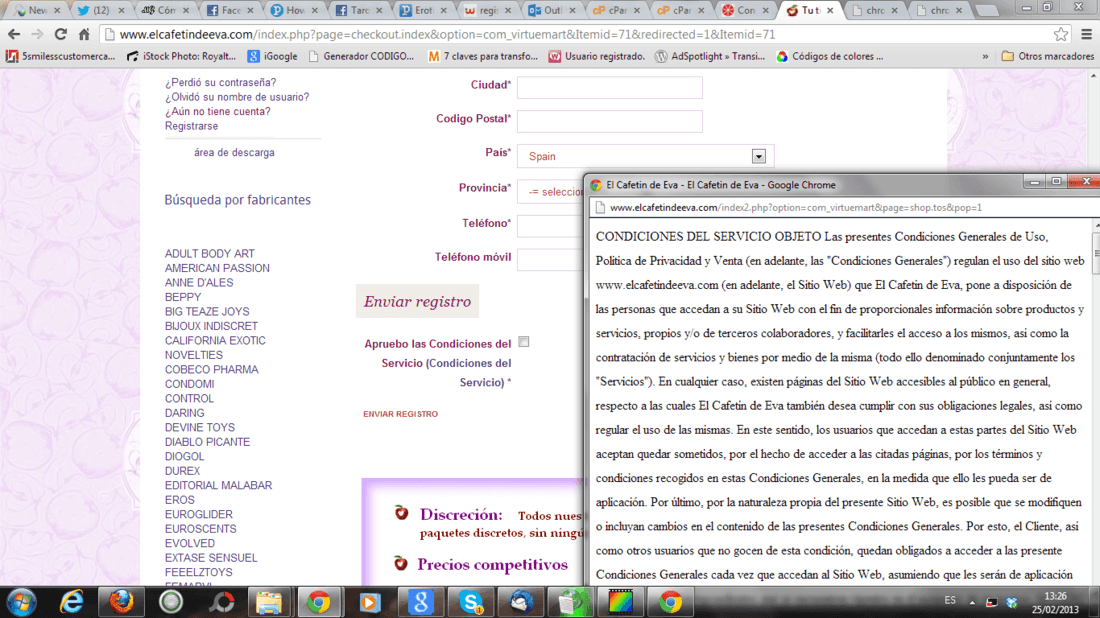The image size is (1100, 618).
Task: Close the Tu t active tab
Action: 830,11
